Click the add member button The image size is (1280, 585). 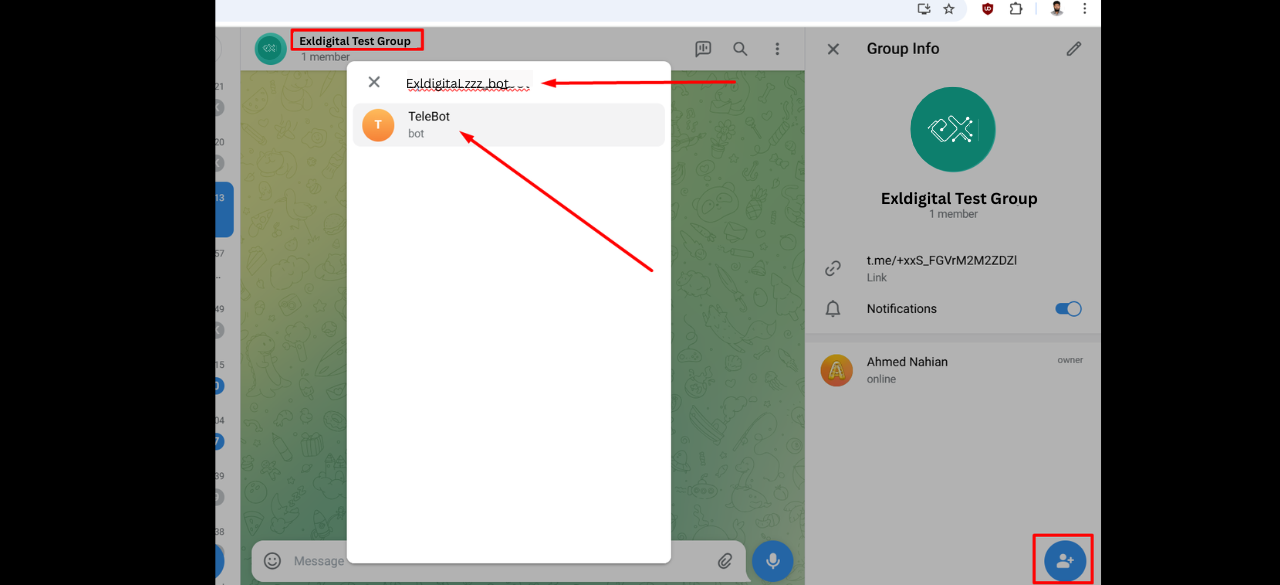[x=1064, y=561]
